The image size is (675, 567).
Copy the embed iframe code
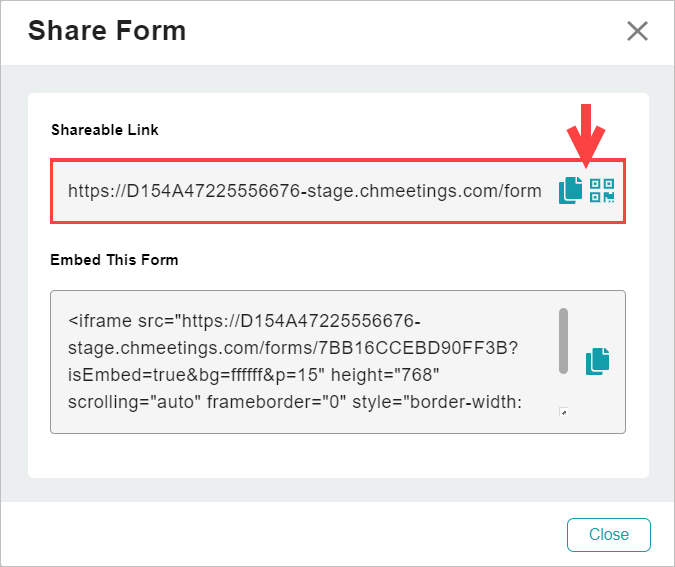(598, 361)
